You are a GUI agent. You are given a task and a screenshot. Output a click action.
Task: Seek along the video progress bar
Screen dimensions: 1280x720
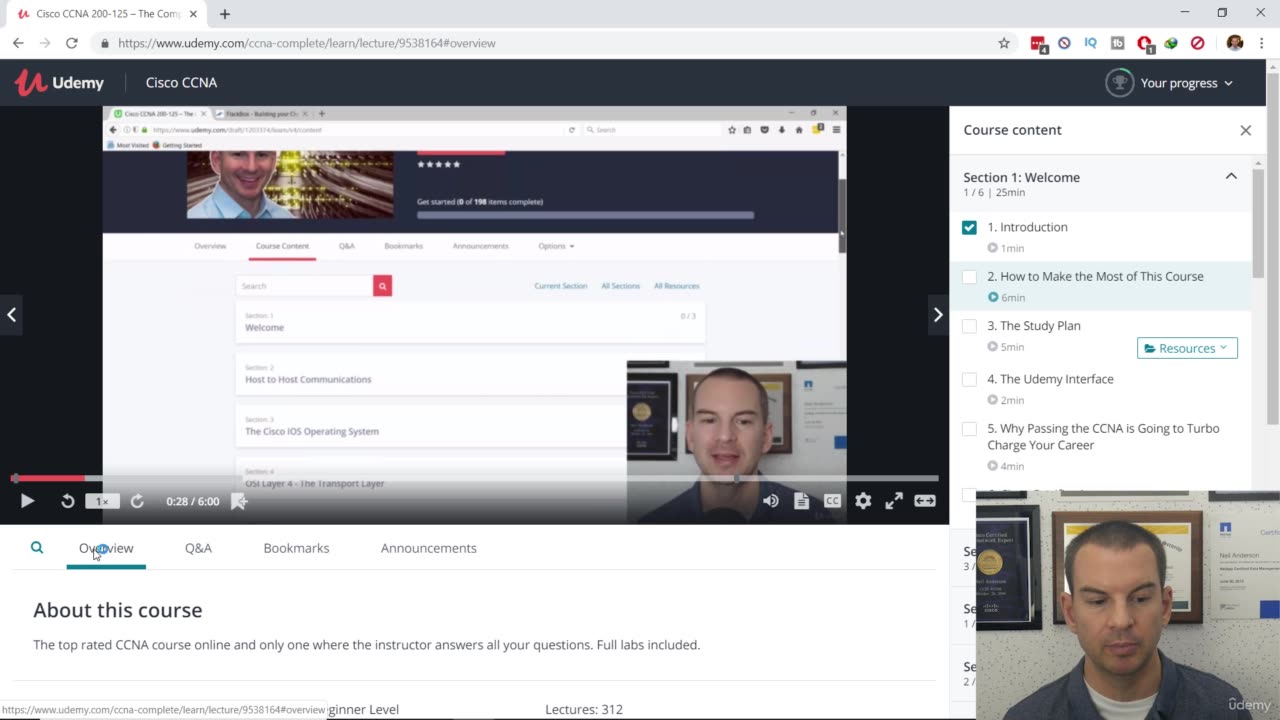click(474, 478)
